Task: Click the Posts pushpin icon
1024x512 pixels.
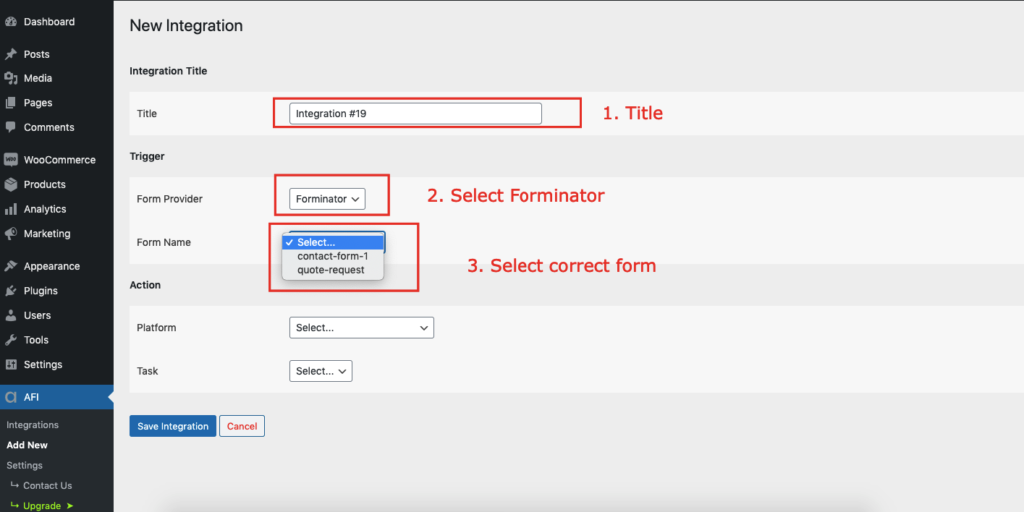Action: (x=10, y=54)
